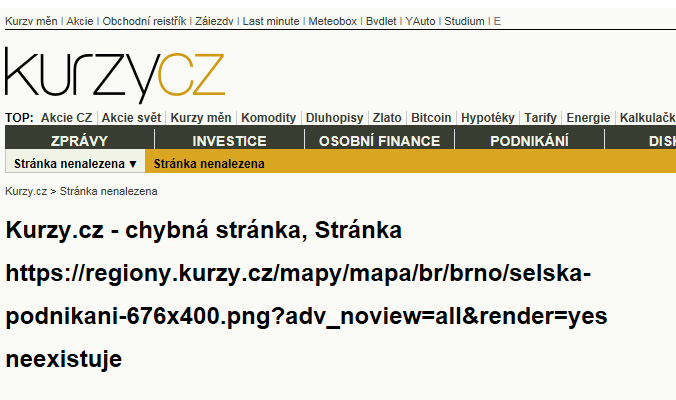The image size is (676, 400).
Task: Select the INVESTICE main menu tab
Action: 229,141
